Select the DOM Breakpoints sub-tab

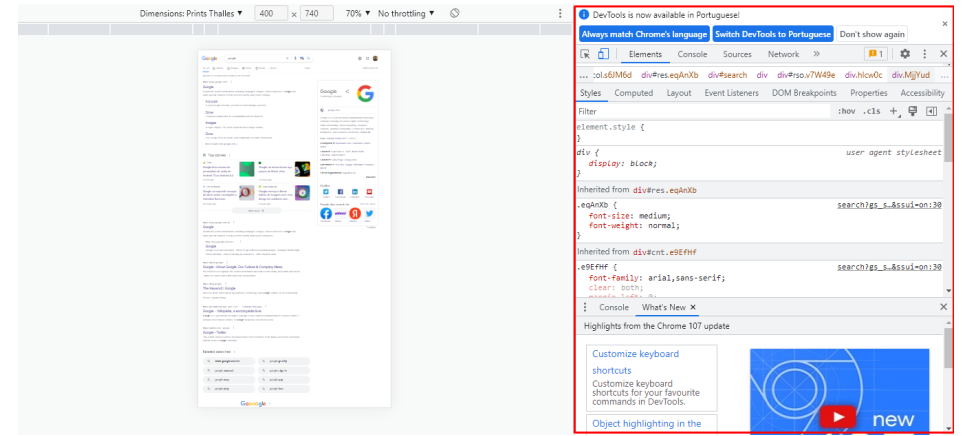click(x=804, y=93)
